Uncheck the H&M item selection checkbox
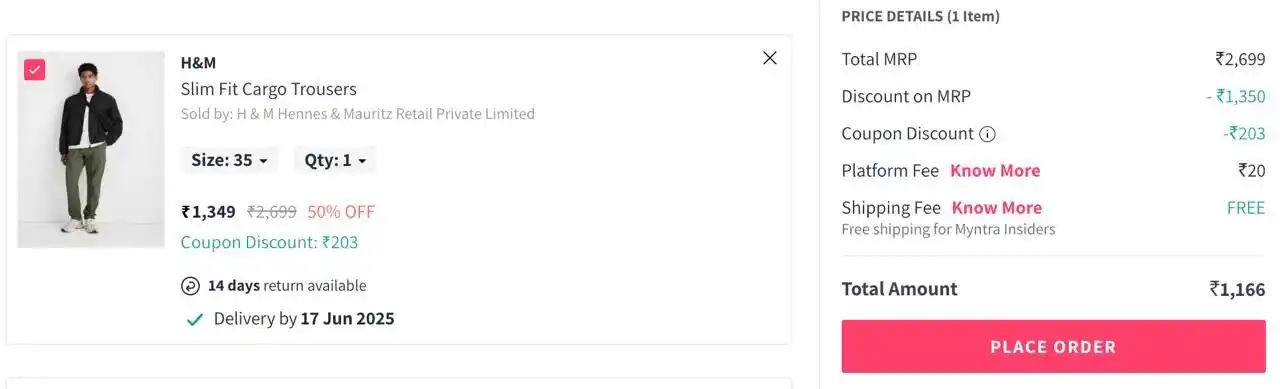This screenshot has width=1280, height=389. pyautogui.click(x=35, y=70)
